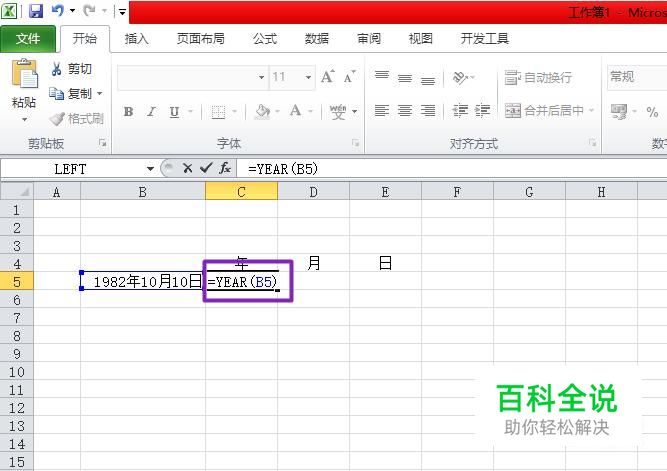Click in the formula bar

coord(452,169)
